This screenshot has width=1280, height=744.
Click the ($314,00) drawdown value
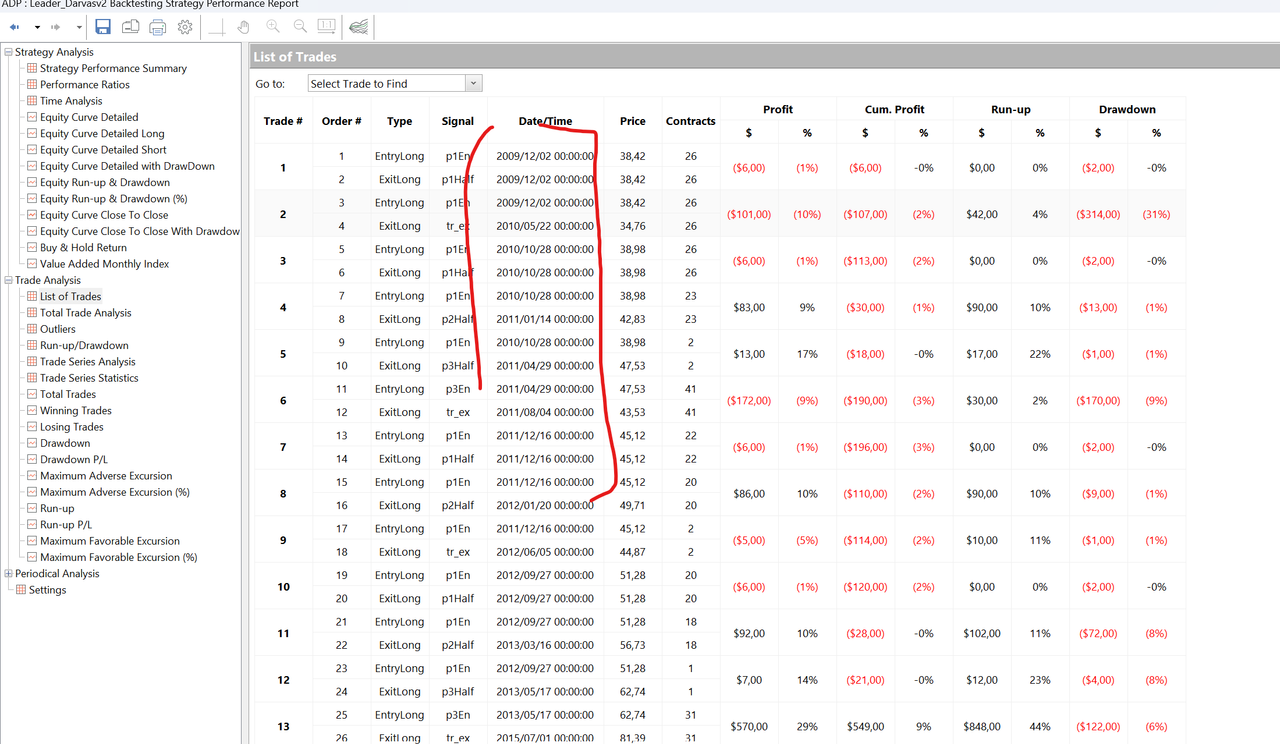[1098, 215]
